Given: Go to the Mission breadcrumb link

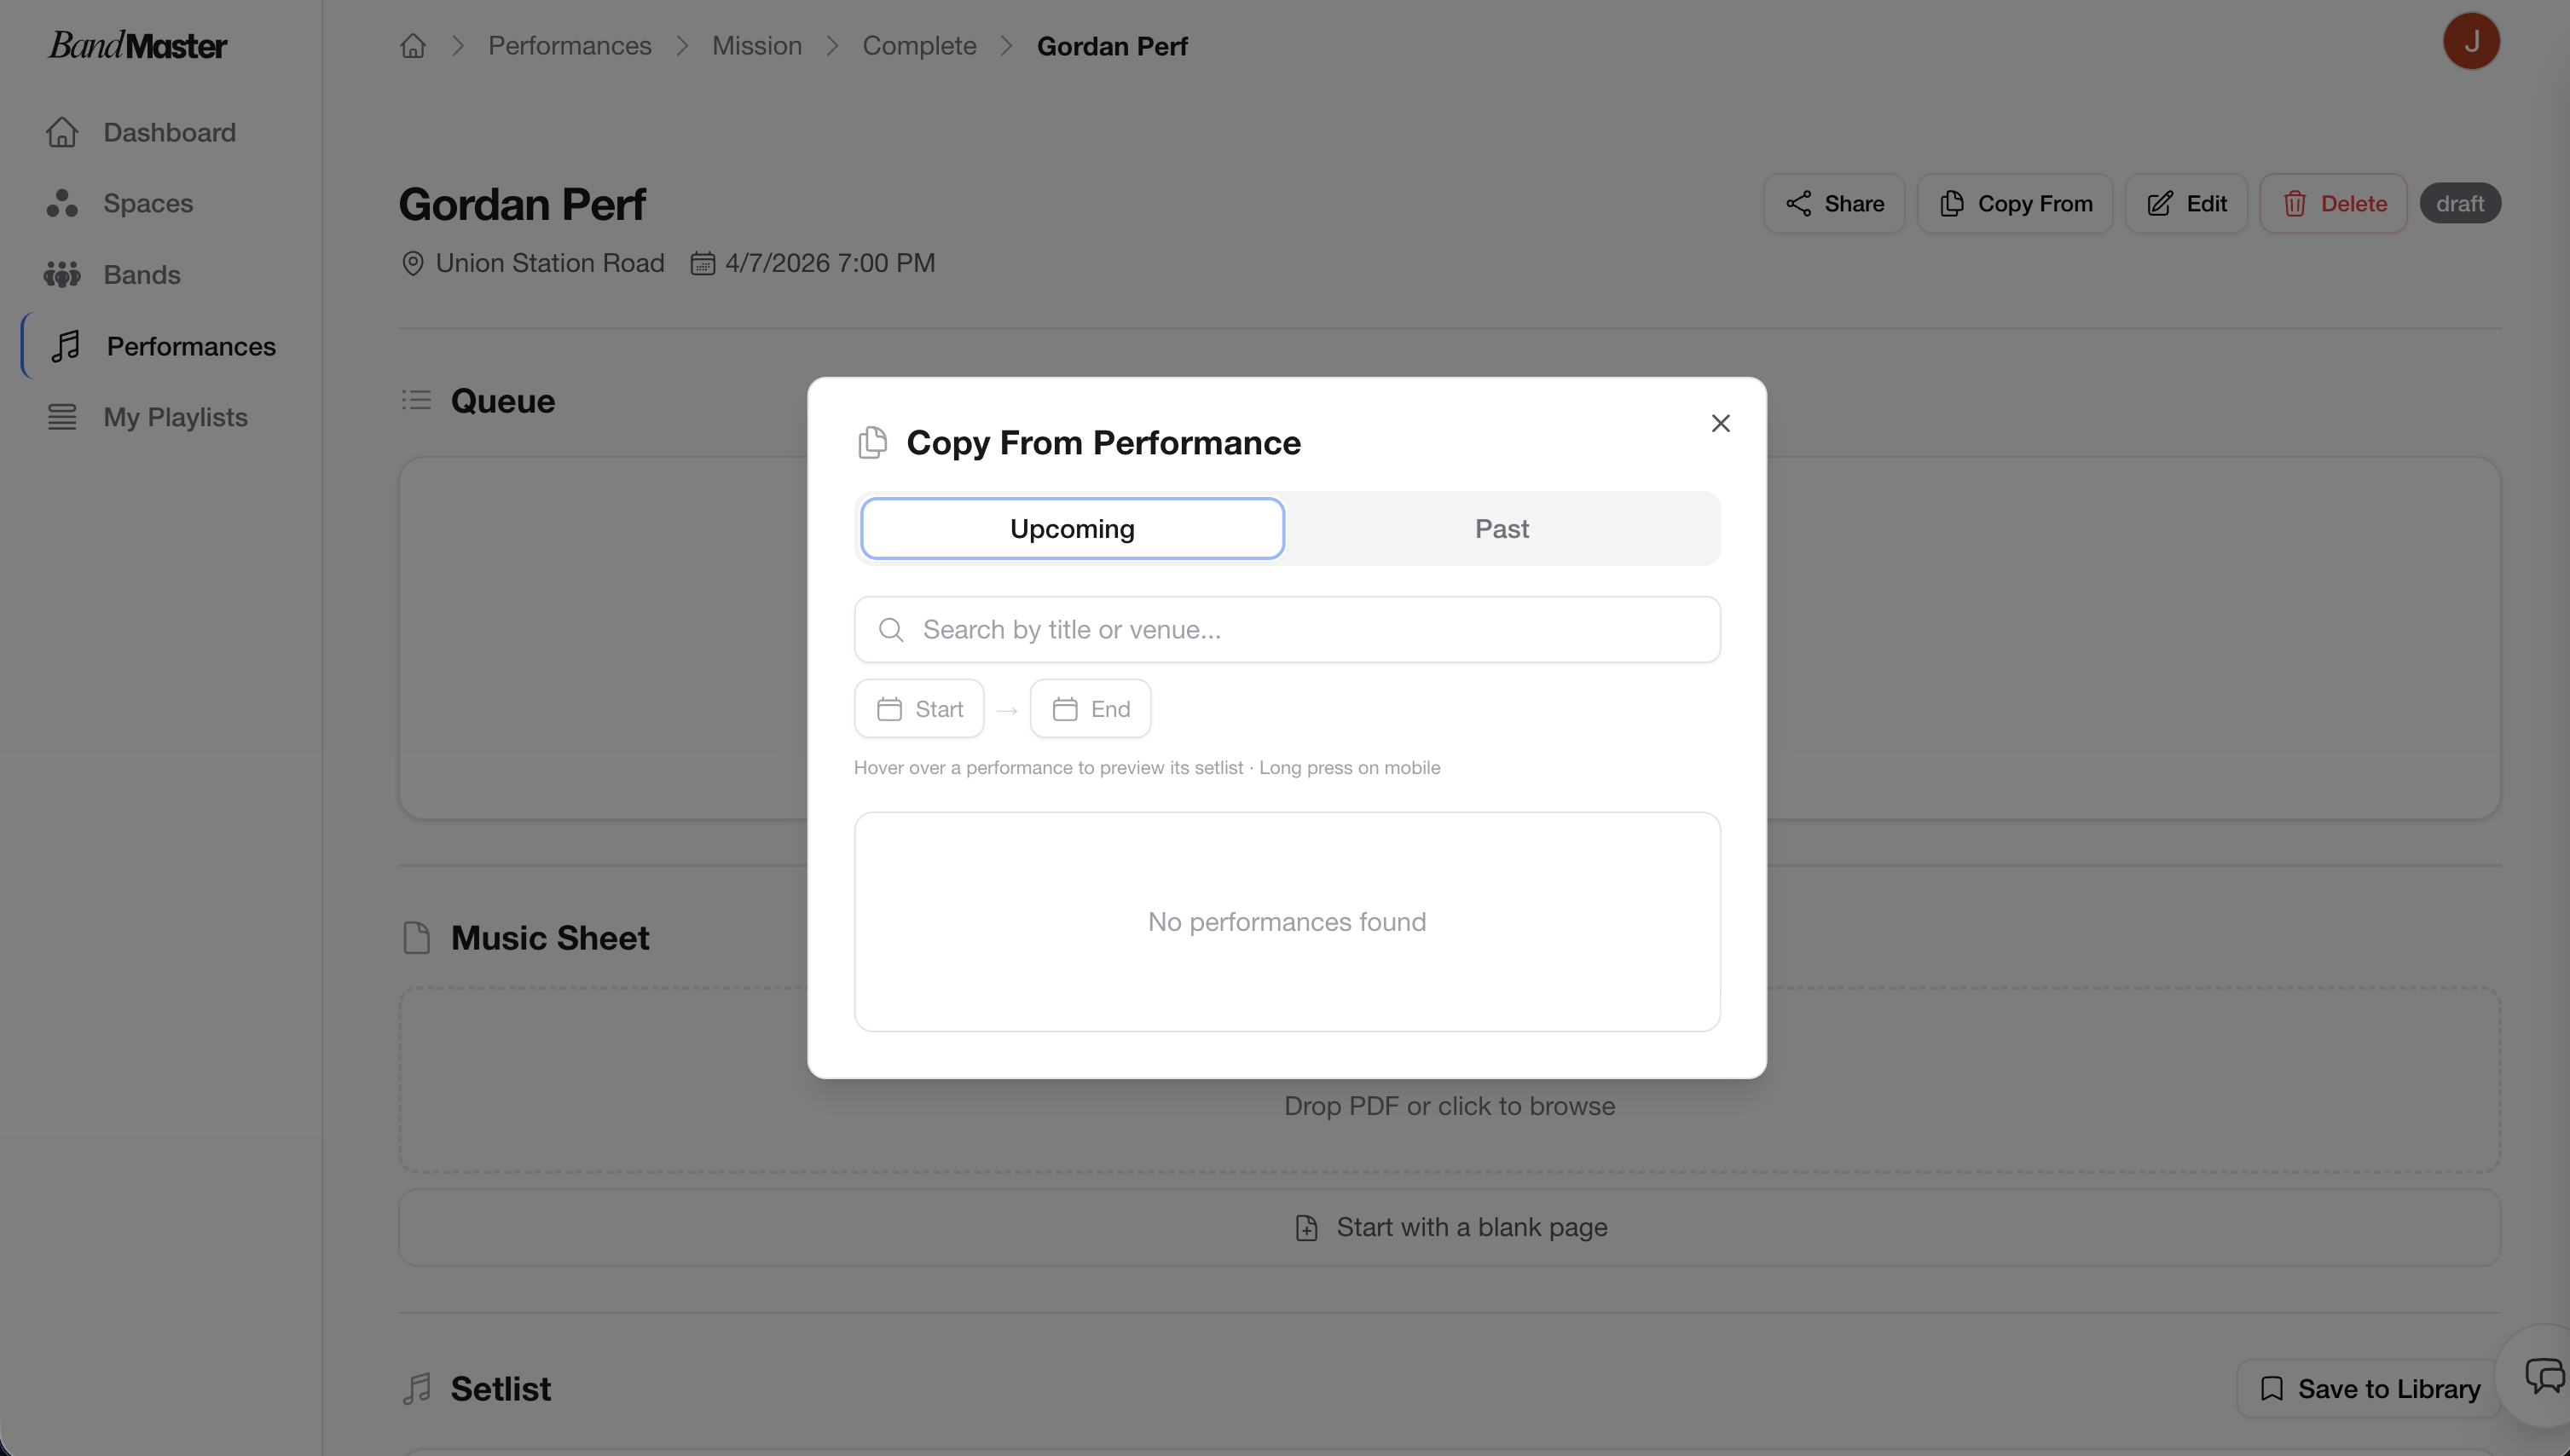Looking at the screenshot, I should (x=756, y=46).
